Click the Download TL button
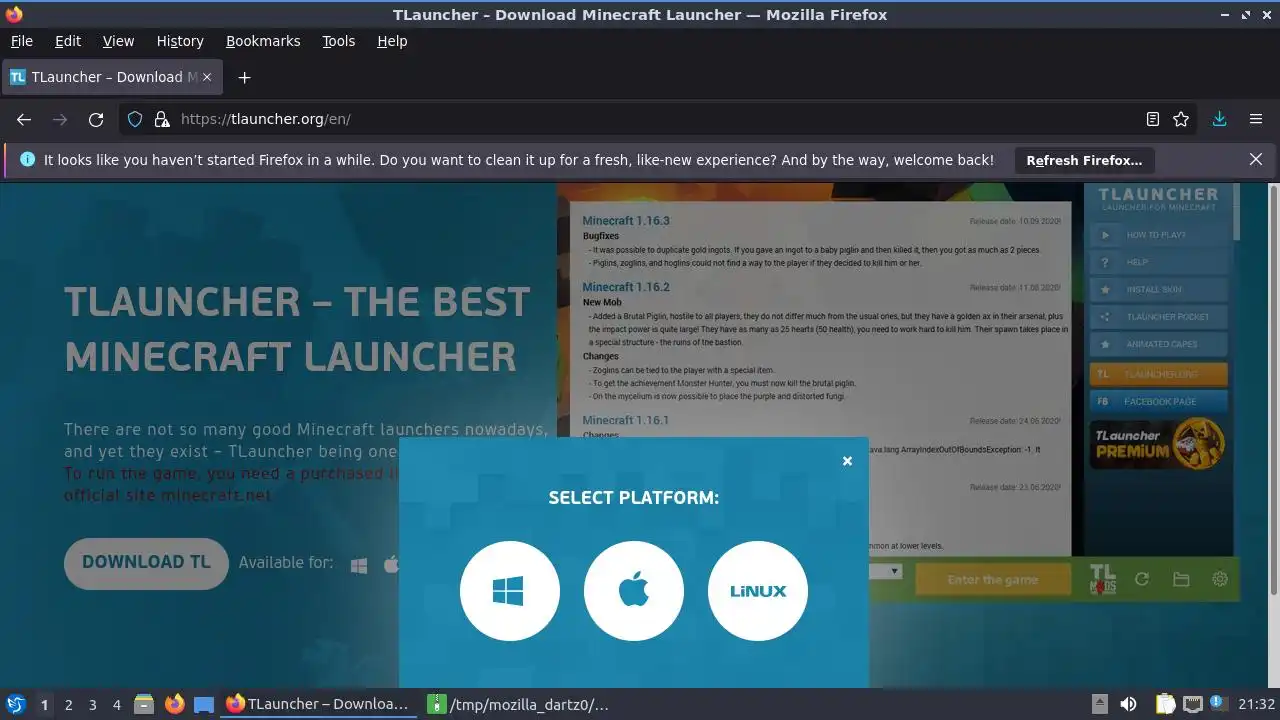 tap(146, 563)
